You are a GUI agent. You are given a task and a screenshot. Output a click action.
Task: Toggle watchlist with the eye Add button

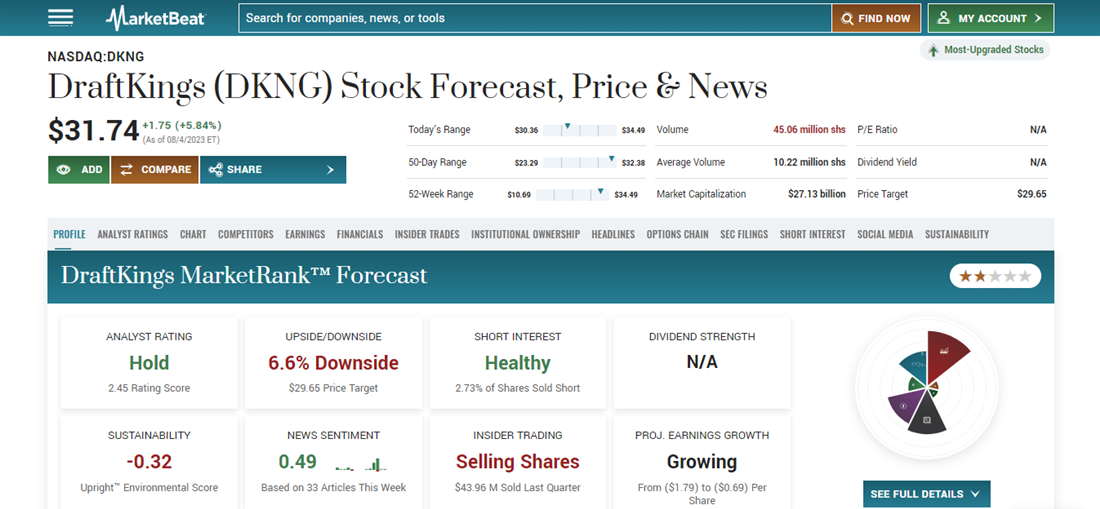79,170
